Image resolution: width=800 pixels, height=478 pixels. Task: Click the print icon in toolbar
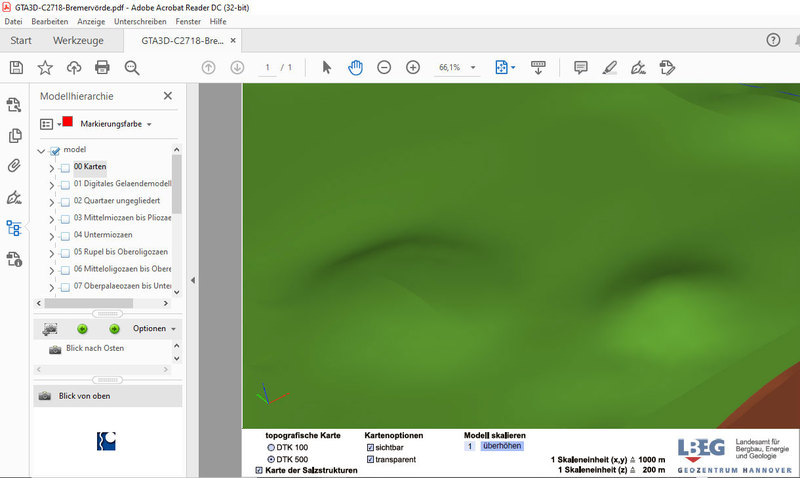102,67
